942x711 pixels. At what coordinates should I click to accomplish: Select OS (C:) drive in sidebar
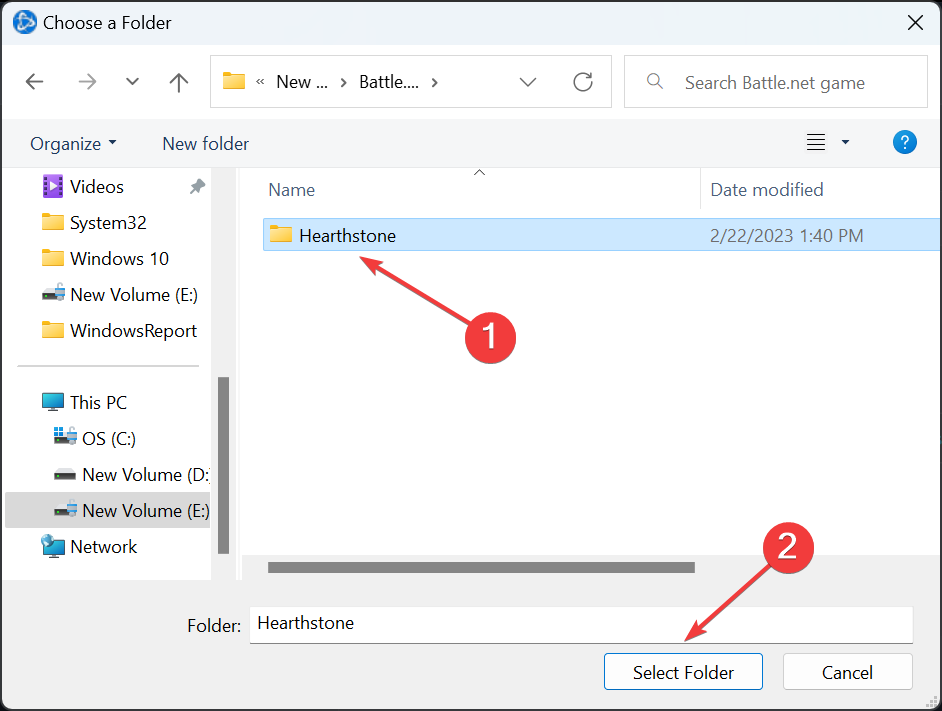click(x=108, y=438)
